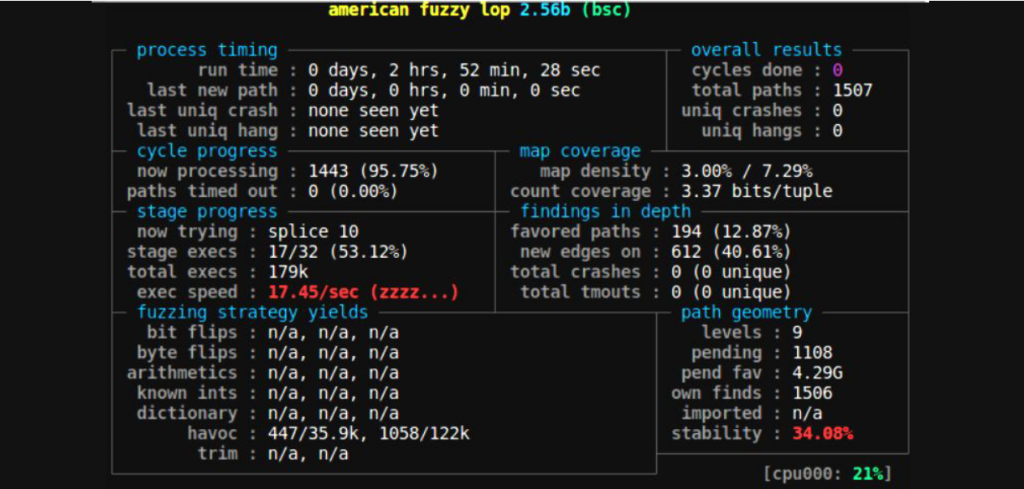Click the run time value
Screen dimensions: 1024x489
pos(453,70)
